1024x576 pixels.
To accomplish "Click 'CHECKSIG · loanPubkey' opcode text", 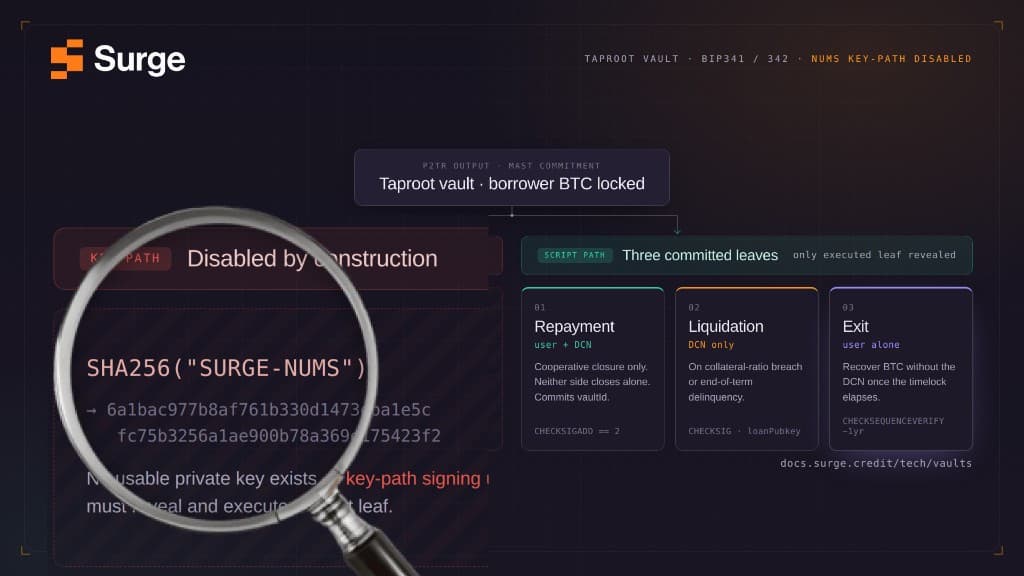I will (744, 431).
